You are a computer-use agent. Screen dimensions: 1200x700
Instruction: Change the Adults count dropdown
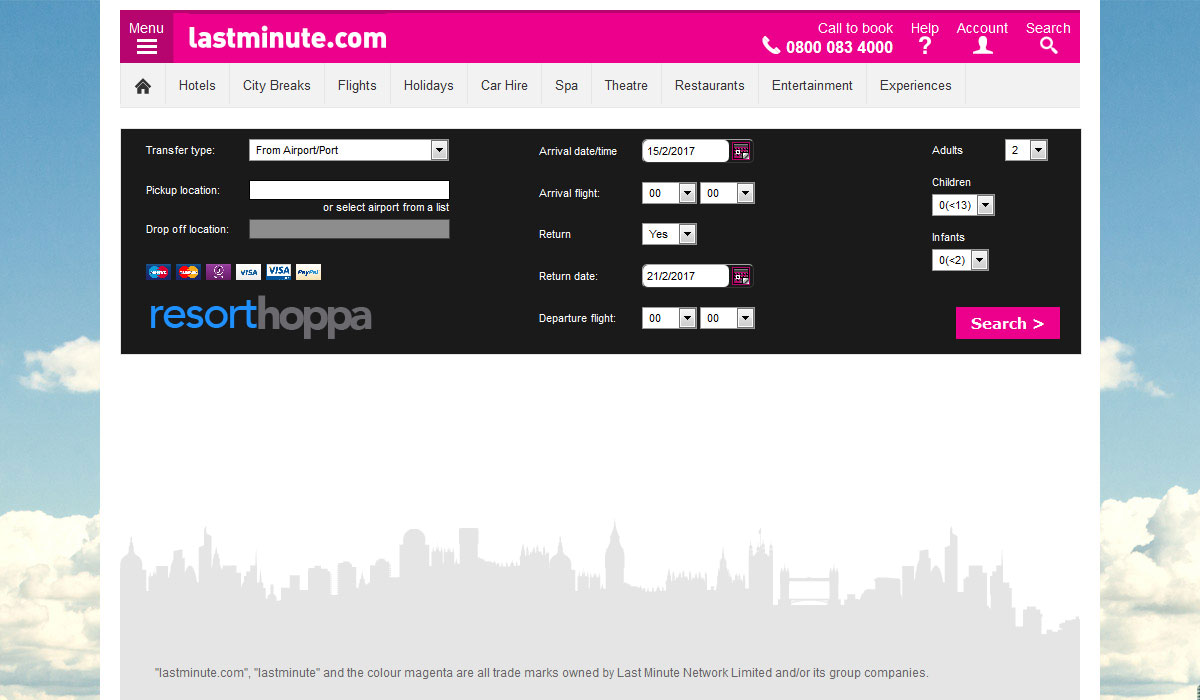click(x=1026, y=150)
